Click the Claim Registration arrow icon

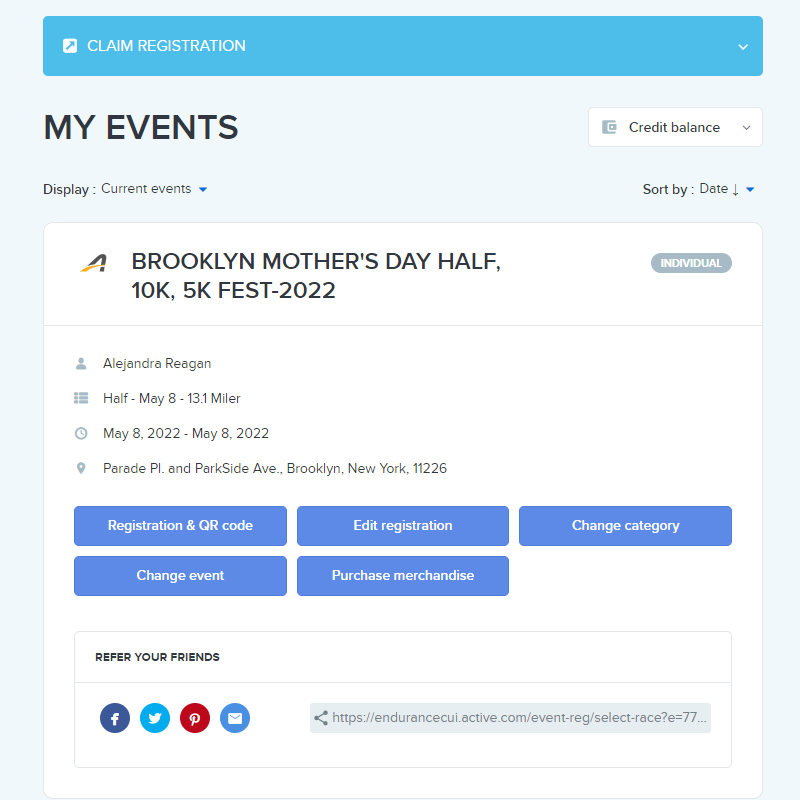(x=70, y=46)
